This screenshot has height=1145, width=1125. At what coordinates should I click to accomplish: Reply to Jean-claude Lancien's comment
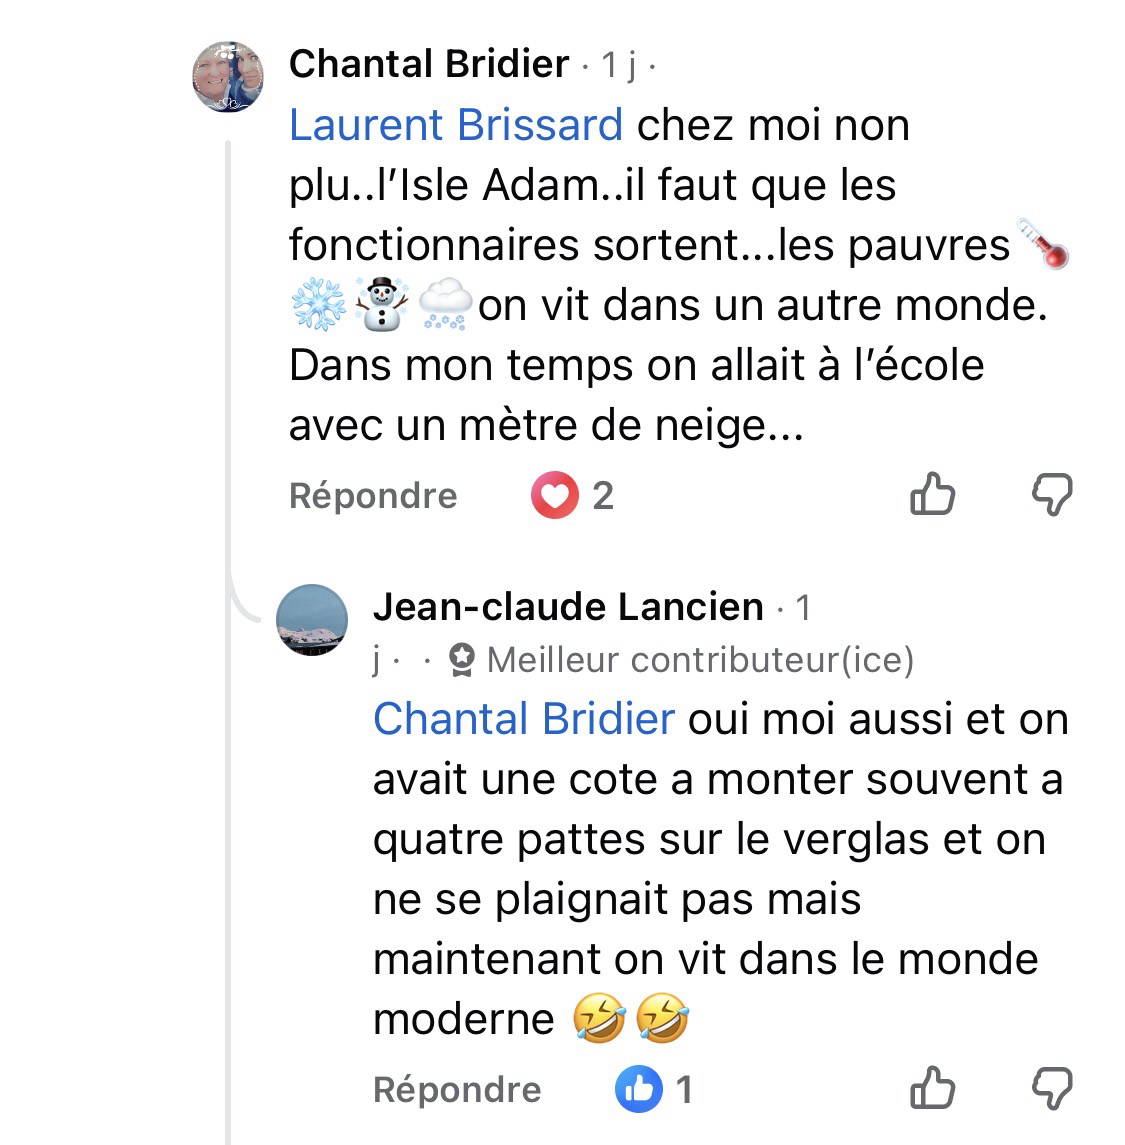(457, 1090)
